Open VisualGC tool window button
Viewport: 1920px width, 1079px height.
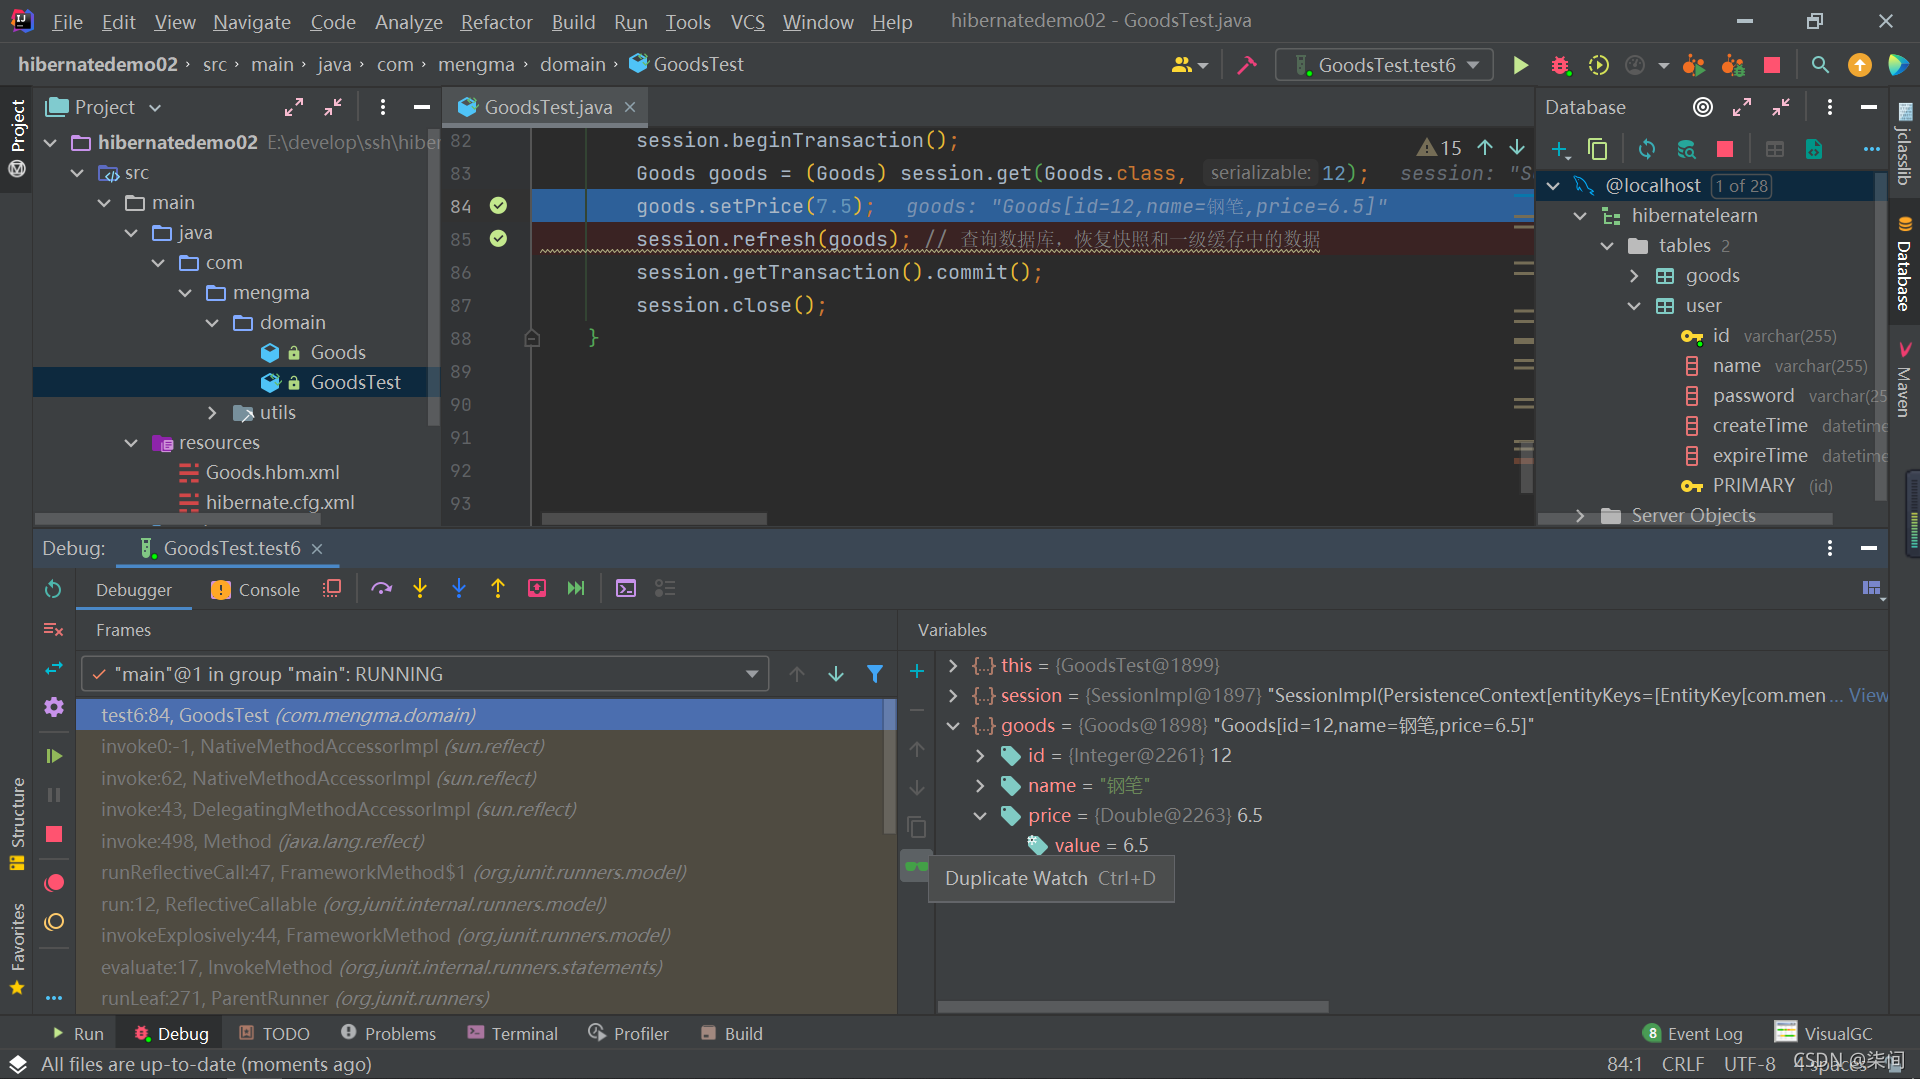pos(1823,1033)
